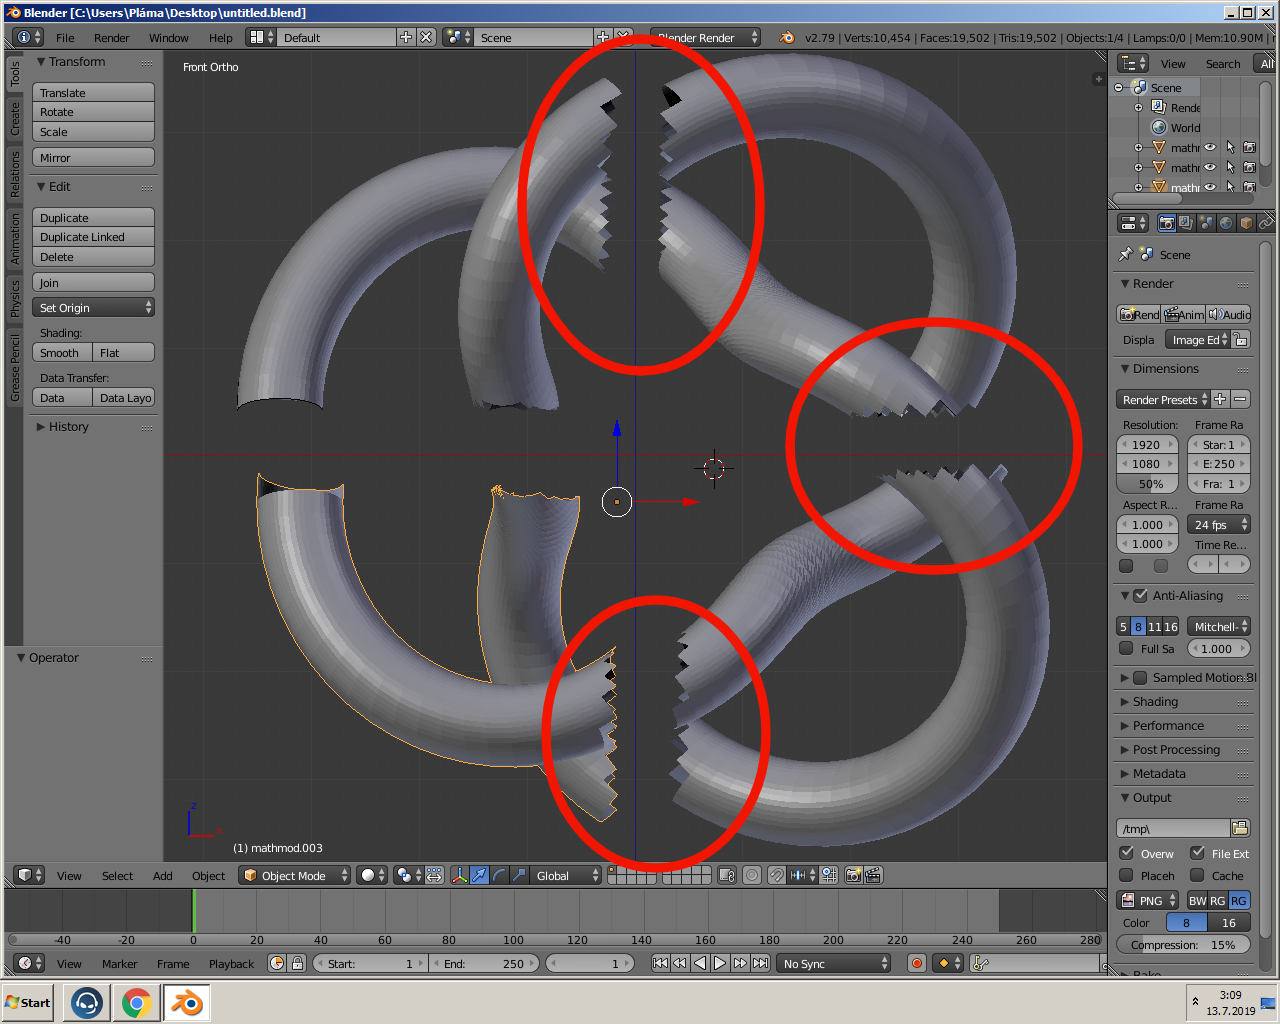This screenshot has height=1024, width=1280.
Task: Click the use preview range clock icon
Action: (277, 963)
